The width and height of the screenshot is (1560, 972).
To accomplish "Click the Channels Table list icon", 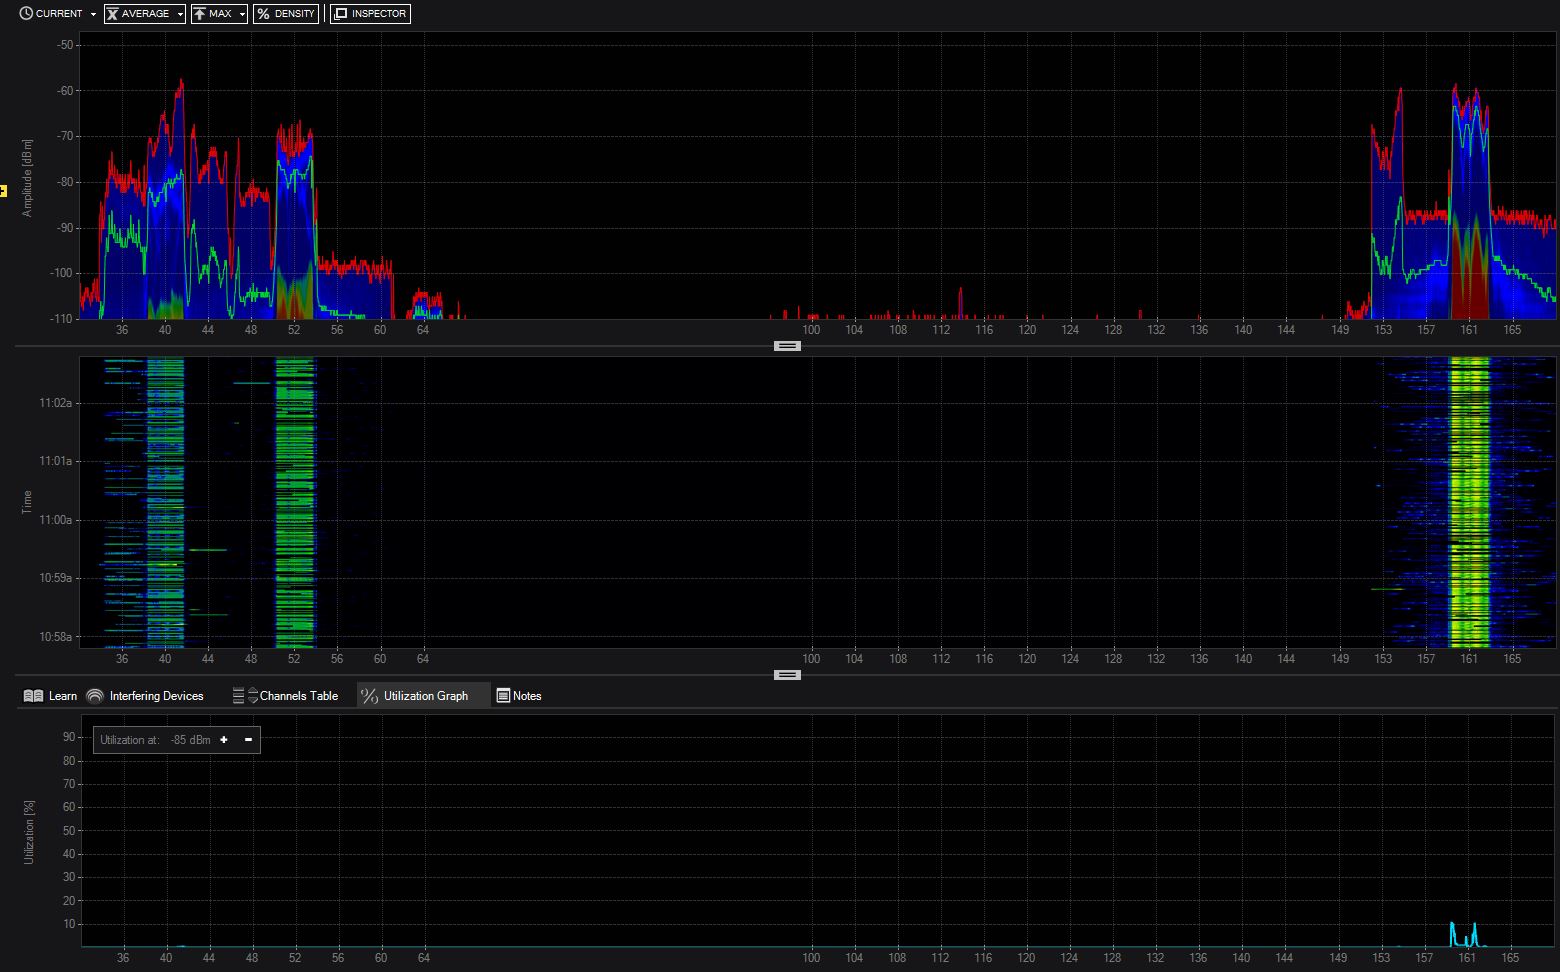I will tap(238, 696).
